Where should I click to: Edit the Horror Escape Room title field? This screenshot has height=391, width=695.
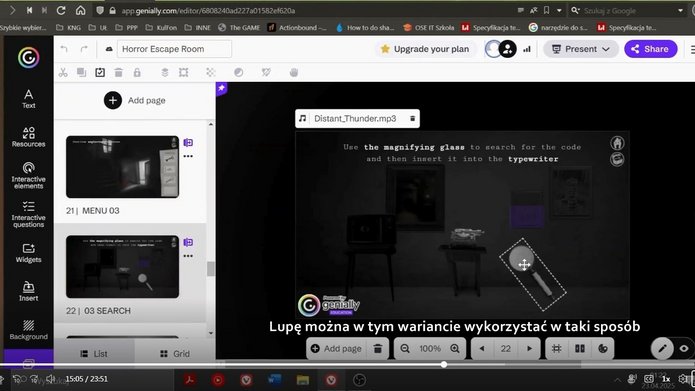[174, 49]
